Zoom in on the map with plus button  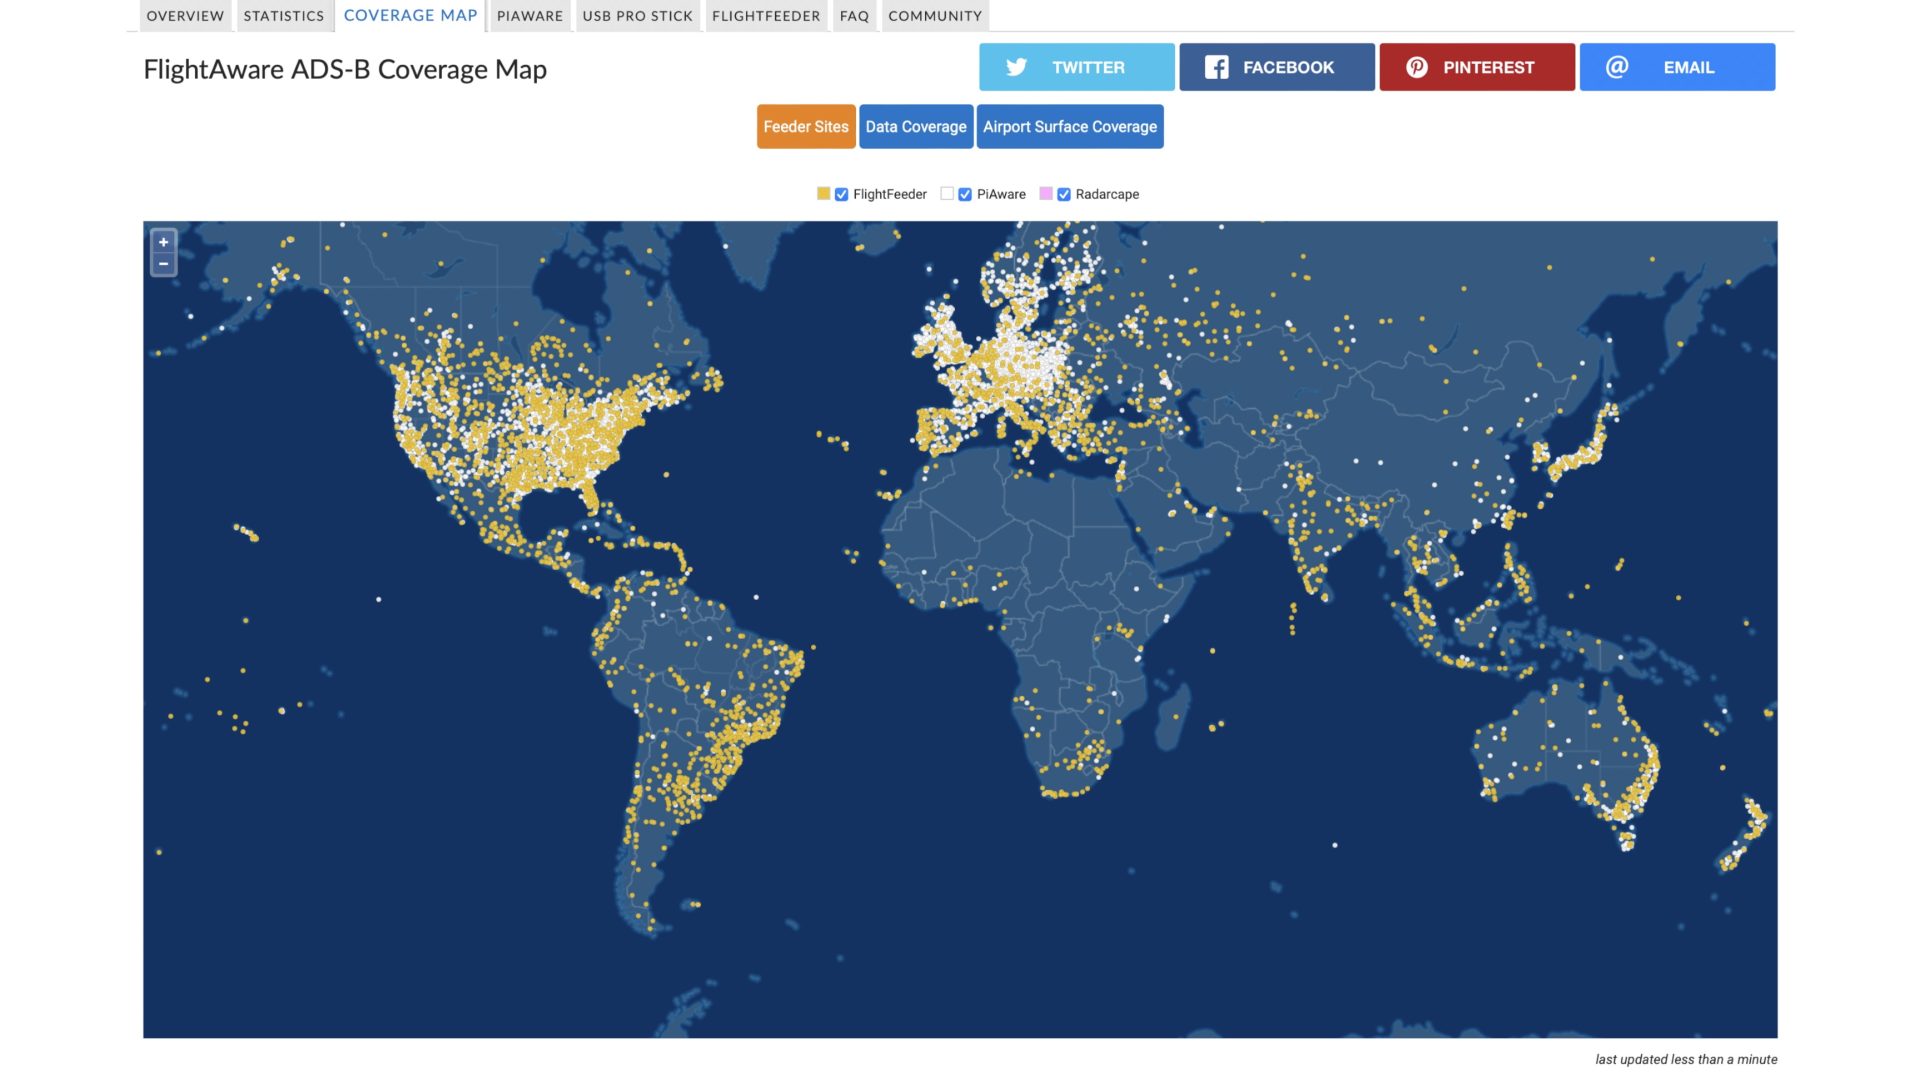(x=163, y=242)
